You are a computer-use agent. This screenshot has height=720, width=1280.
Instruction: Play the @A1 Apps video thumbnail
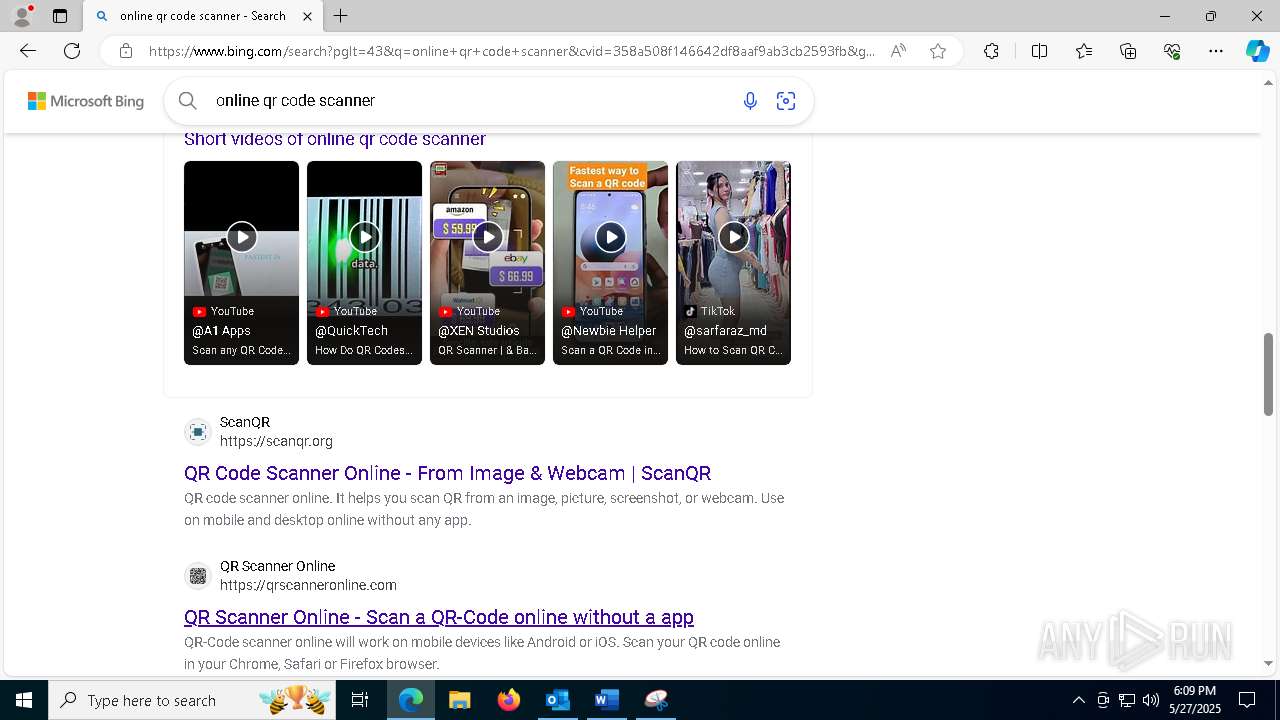[x=241, y=262]
